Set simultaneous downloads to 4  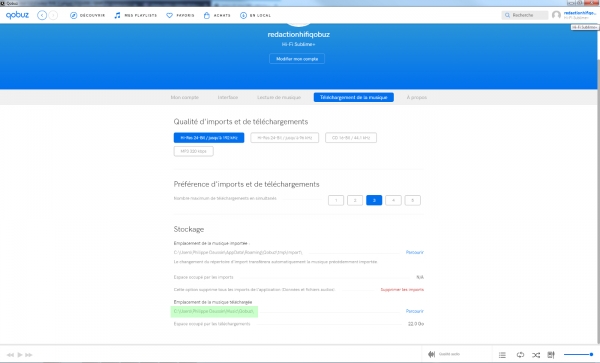click(x=393, y=200)
